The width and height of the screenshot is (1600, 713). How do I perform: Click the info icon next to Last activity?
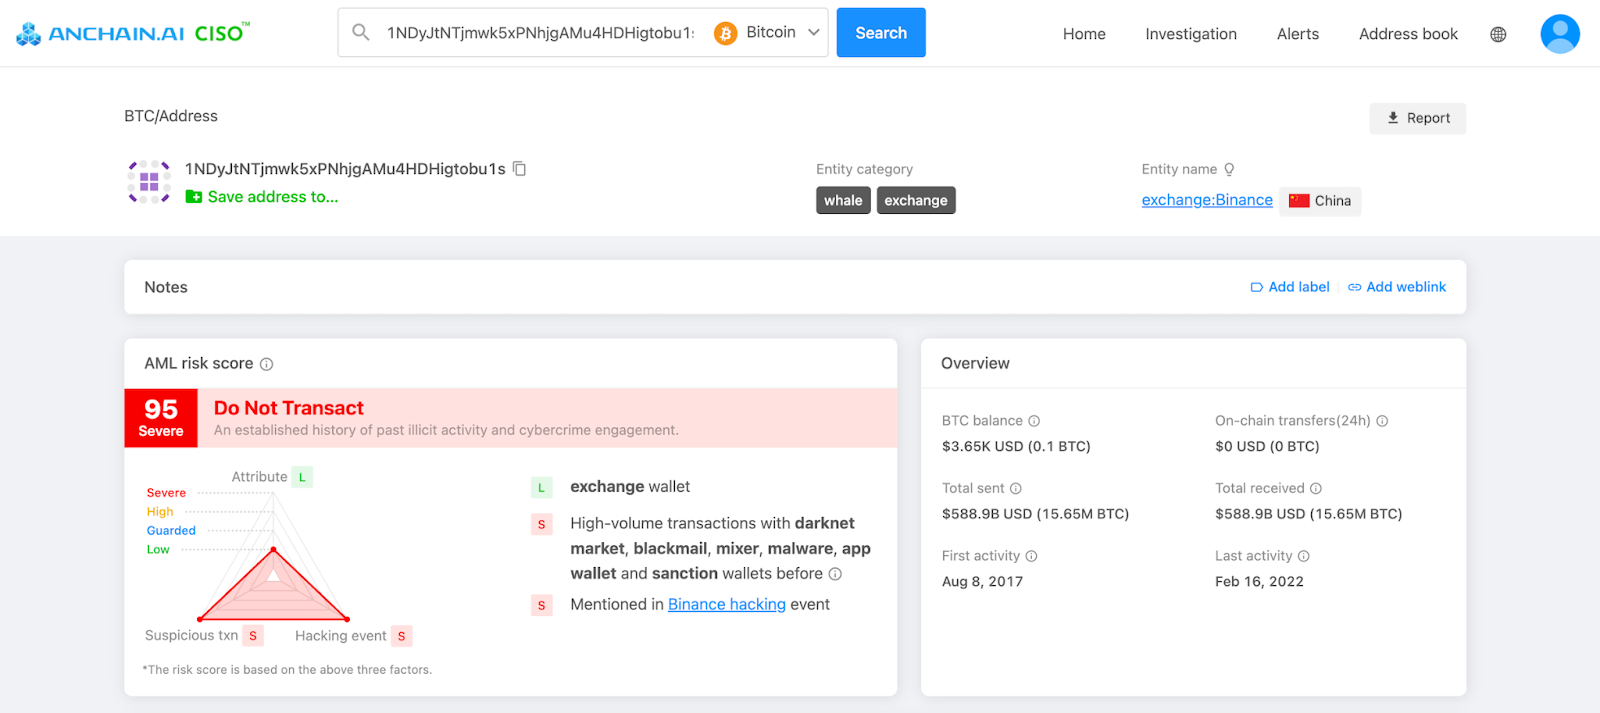click(x=1303, y=556)
